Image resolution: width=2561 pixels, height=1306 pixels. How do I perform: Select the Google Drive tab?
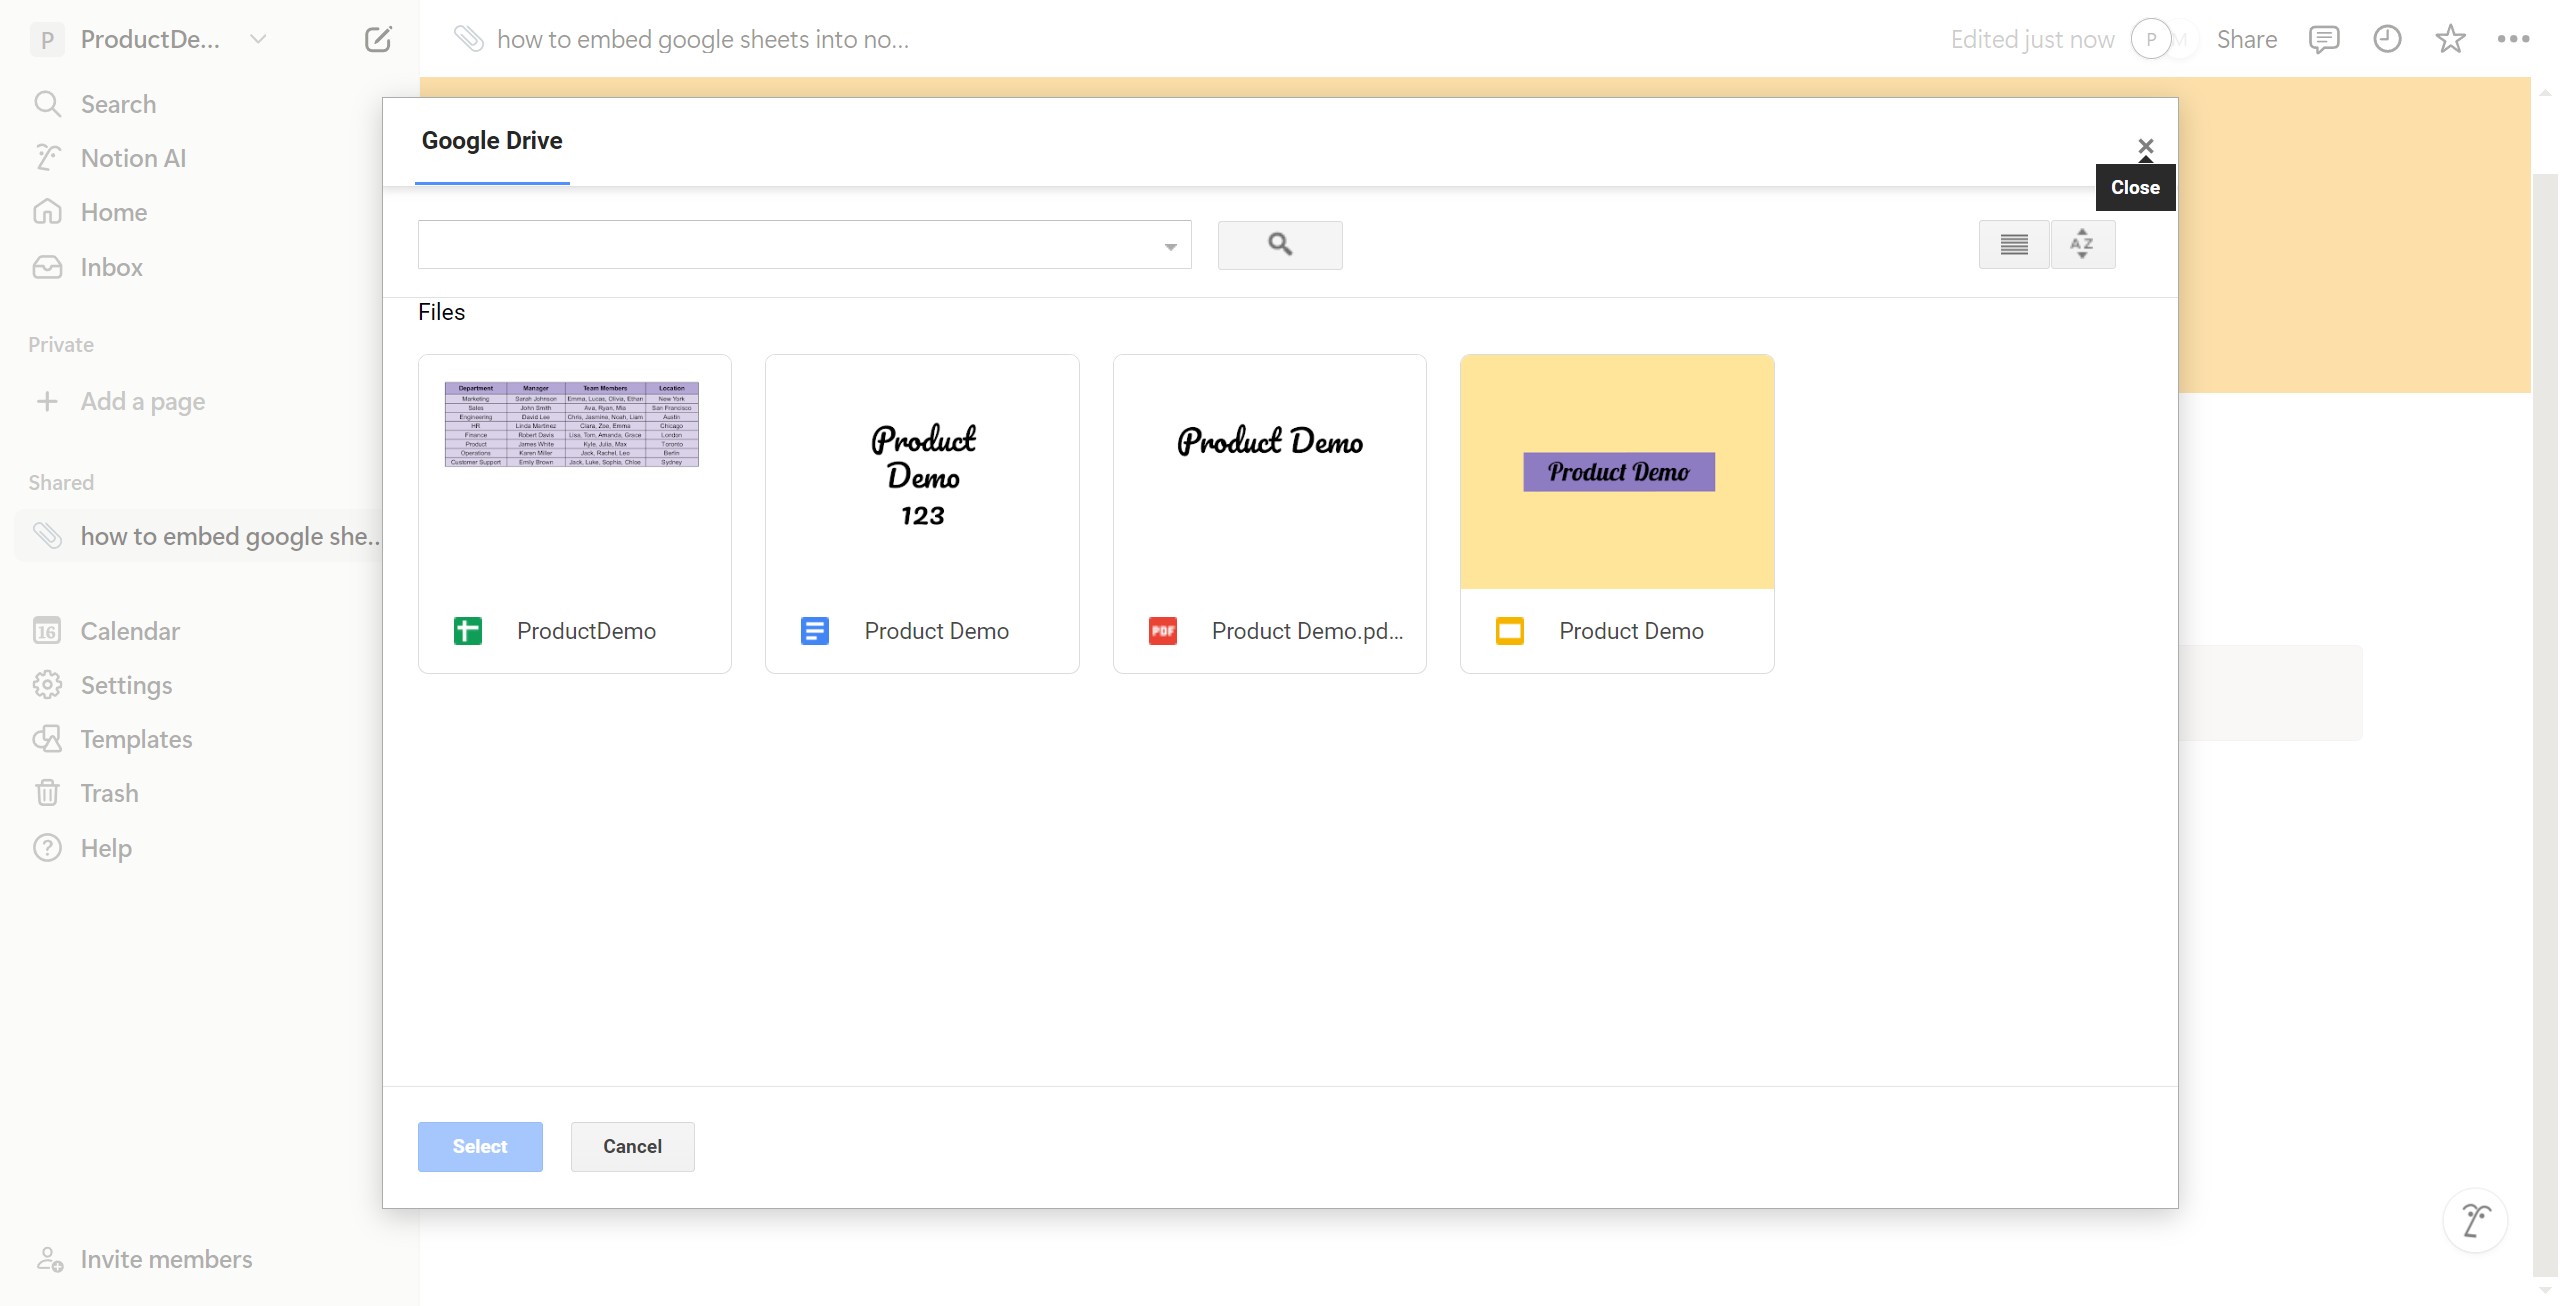(x=492, y=141)
